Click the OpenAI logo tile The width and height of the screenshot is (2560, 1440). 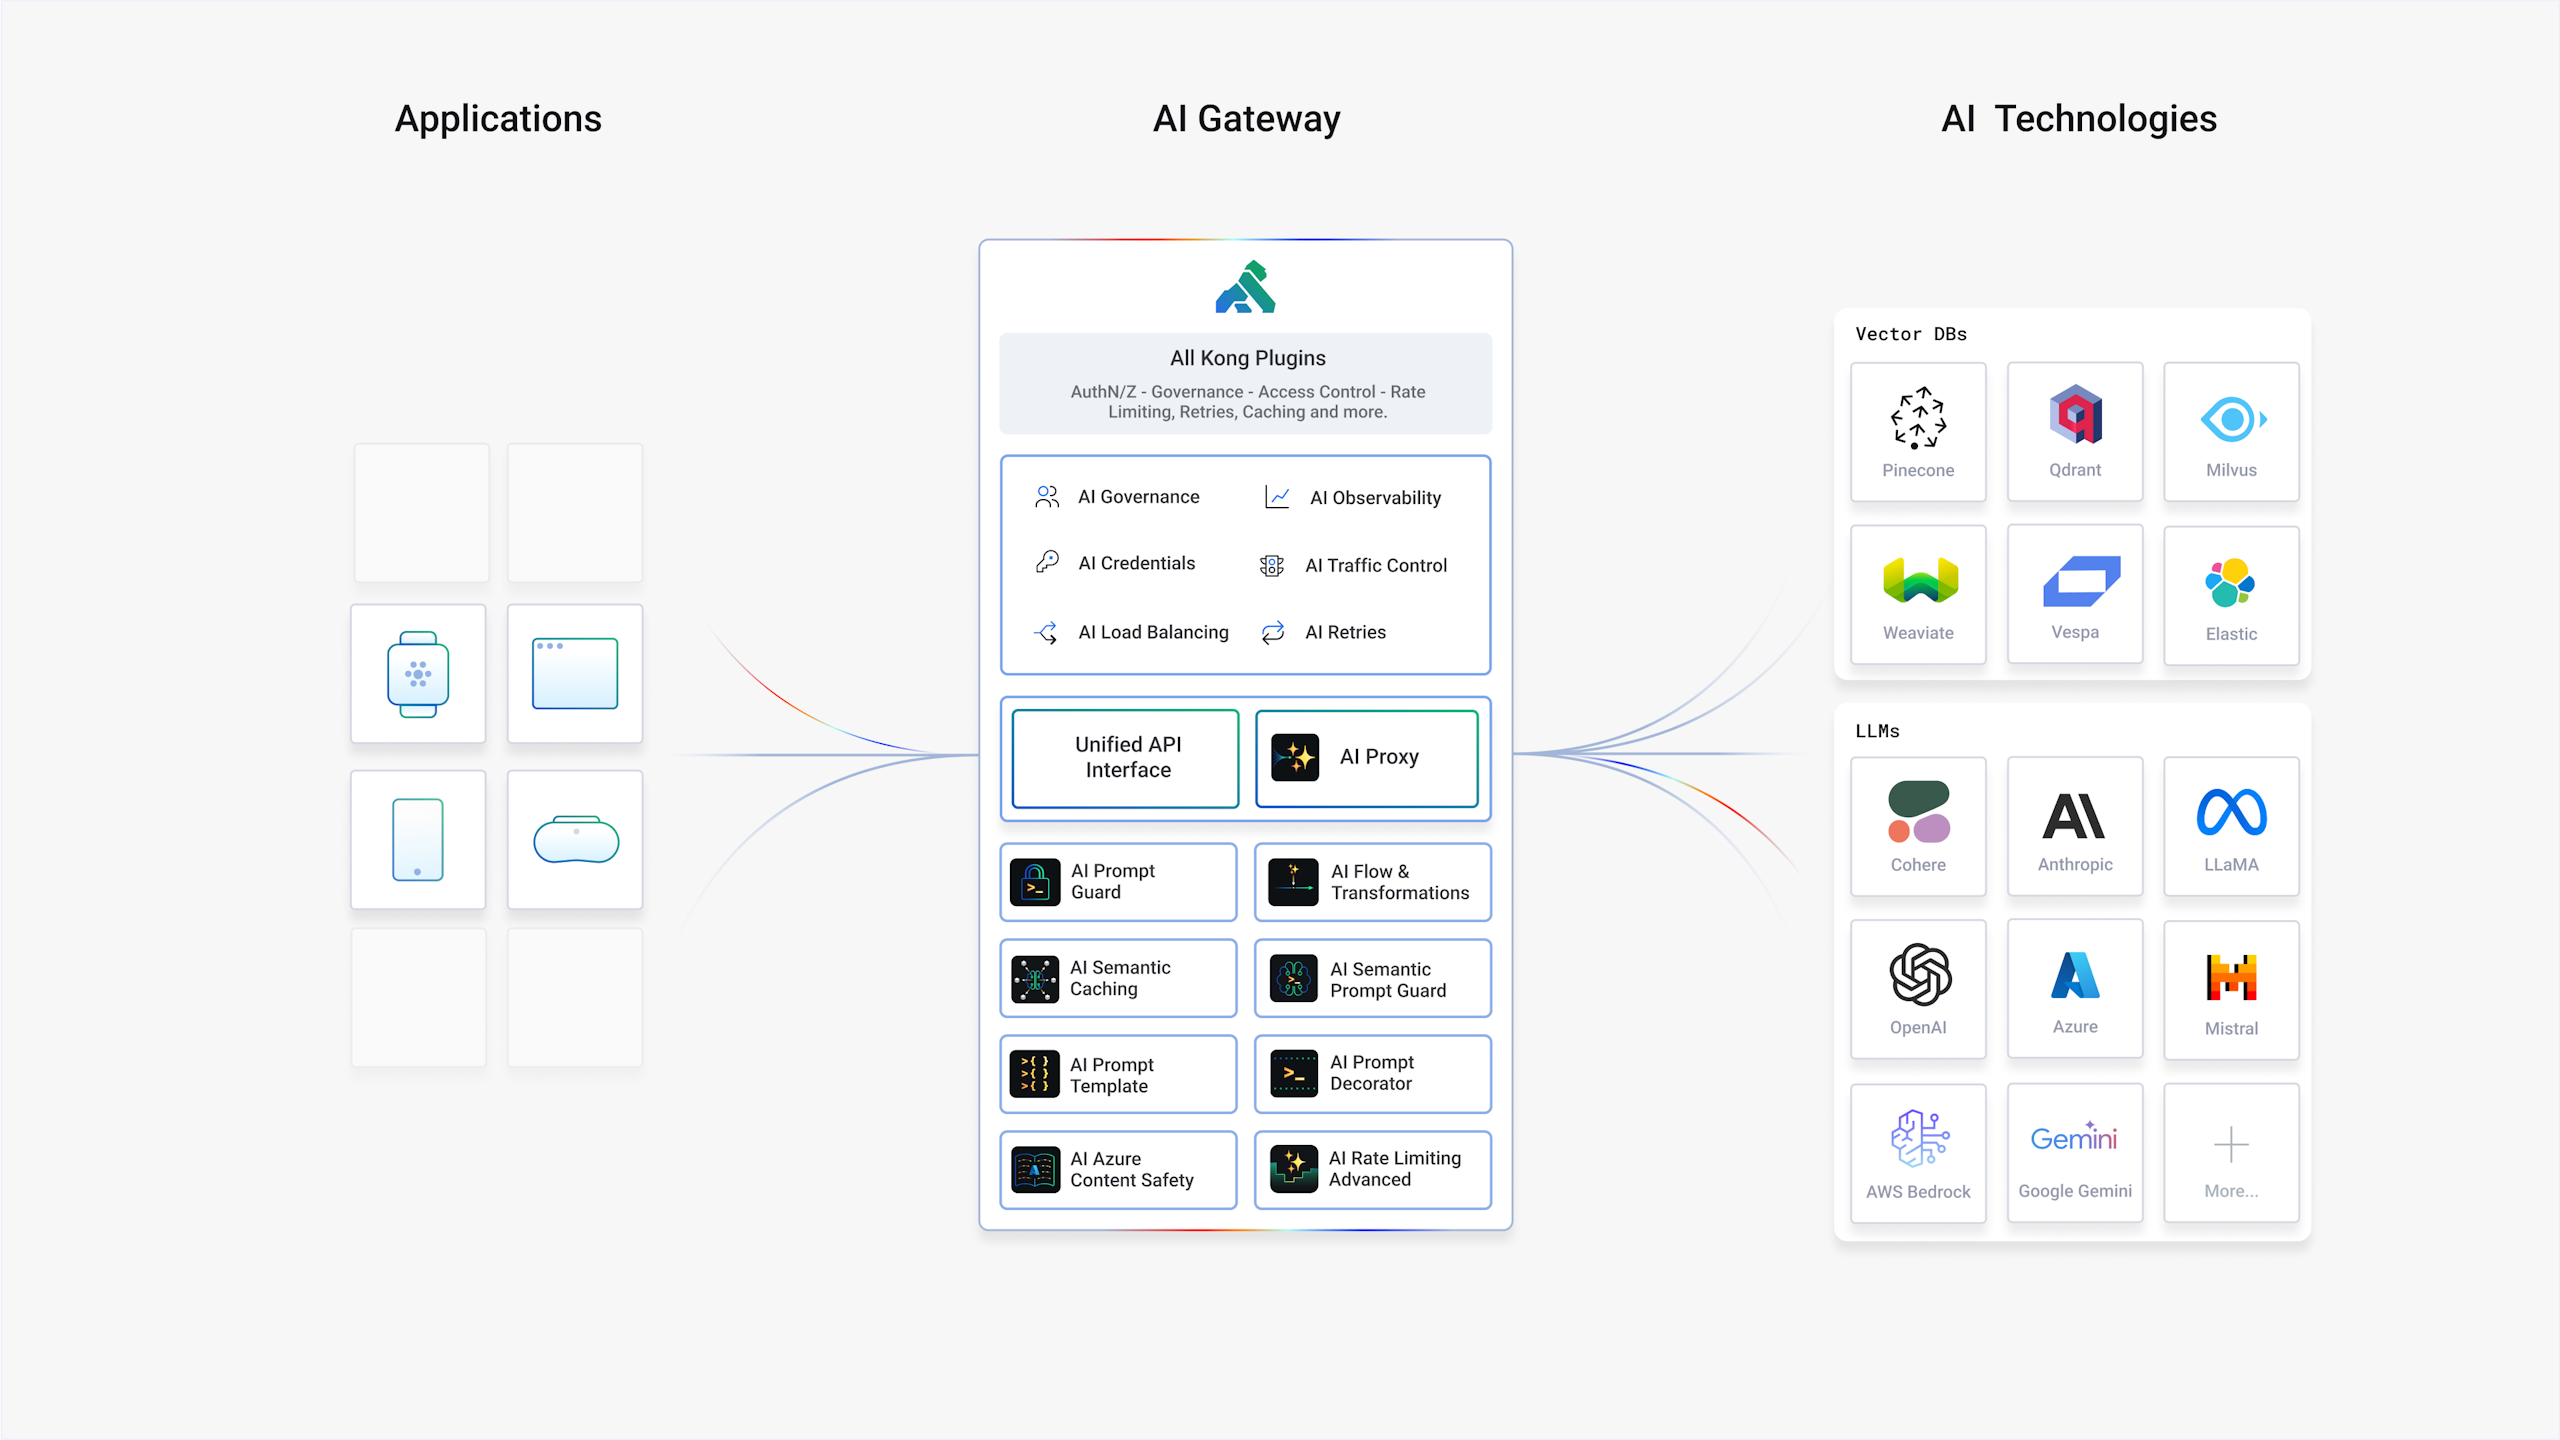click(x=1917, y=989)
